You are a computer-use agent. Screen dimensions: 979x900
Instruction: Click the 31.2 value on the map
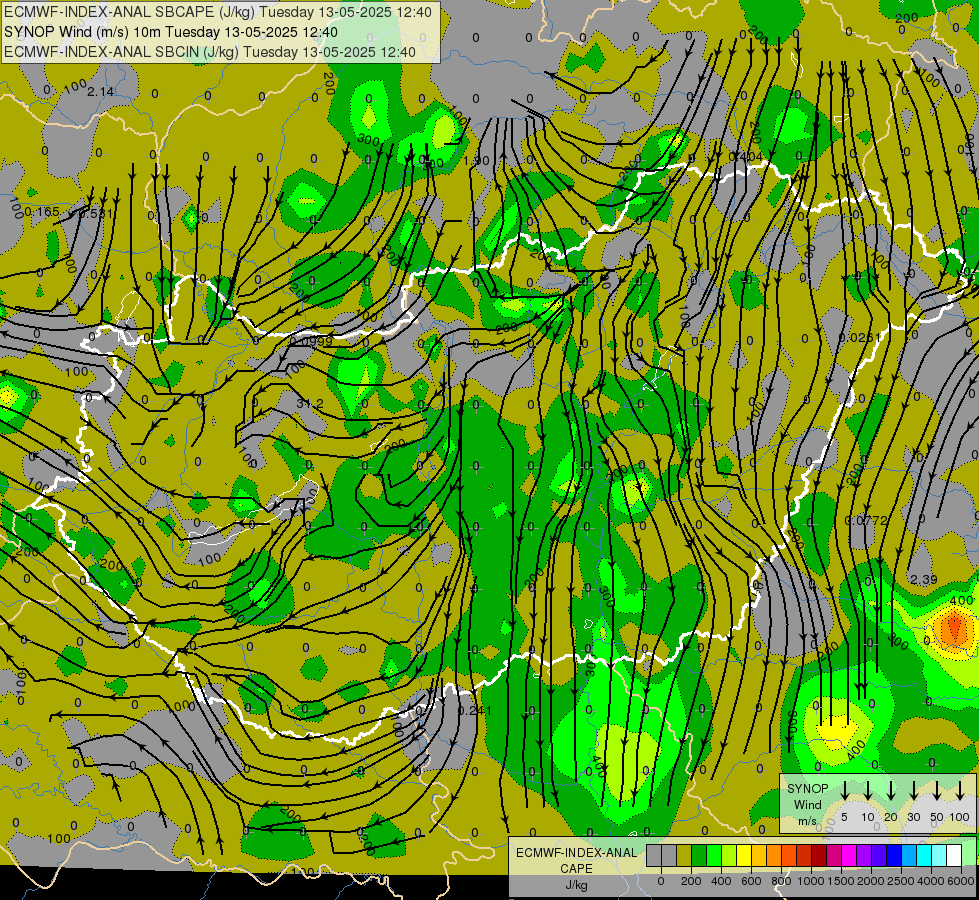(x=310, y=404)
